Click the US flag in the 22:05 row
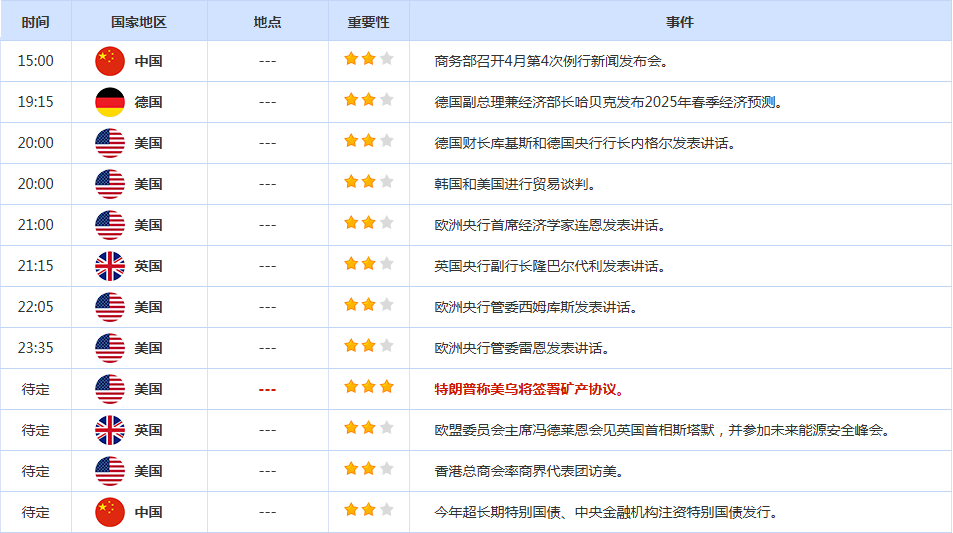The height and width of the screenshot is (533, 953). (110, 307)
